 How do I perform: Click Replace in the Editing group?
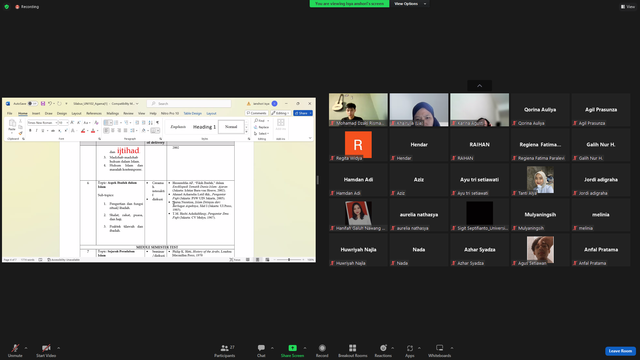pyautogui.click(x=262, y=127)
